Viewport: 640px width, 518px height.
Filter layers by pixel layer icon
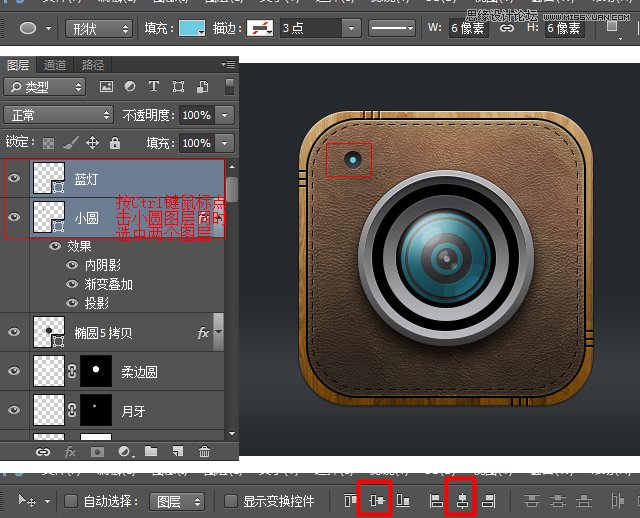click(106, 87)
